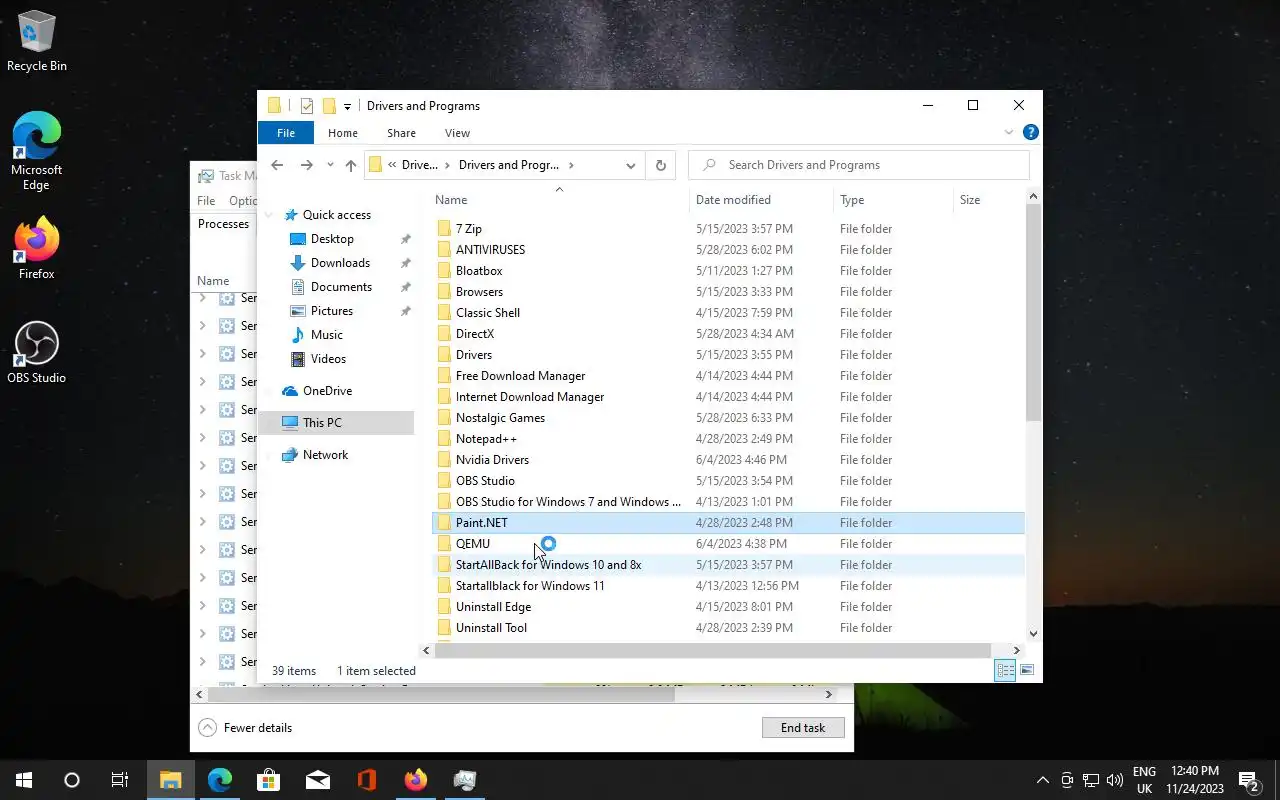Switch to Details view icon
Screen dimensions: 1280x800
1006,671
